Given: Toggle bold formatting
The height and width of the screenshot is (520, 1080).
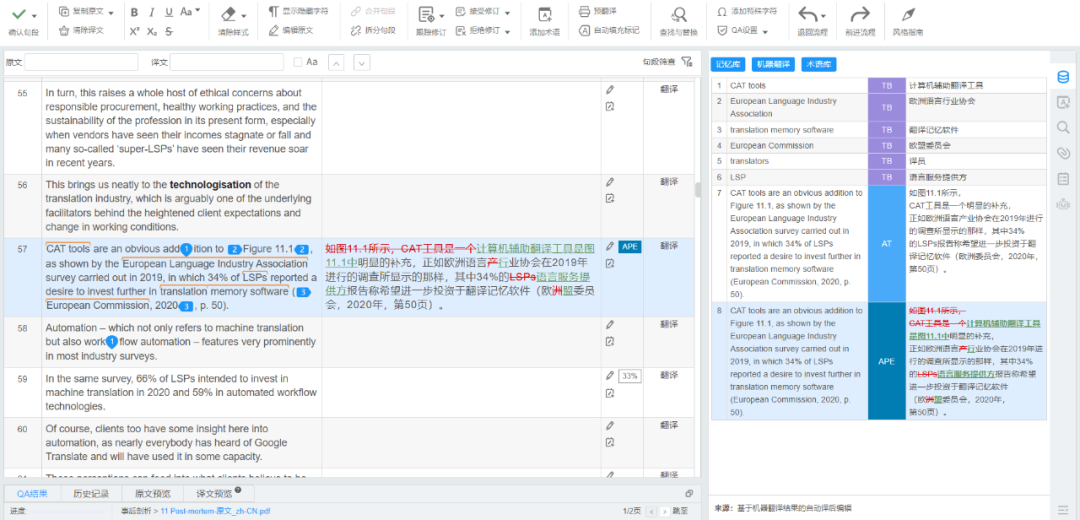Looking at the screenshot, I should click(134, 12).
